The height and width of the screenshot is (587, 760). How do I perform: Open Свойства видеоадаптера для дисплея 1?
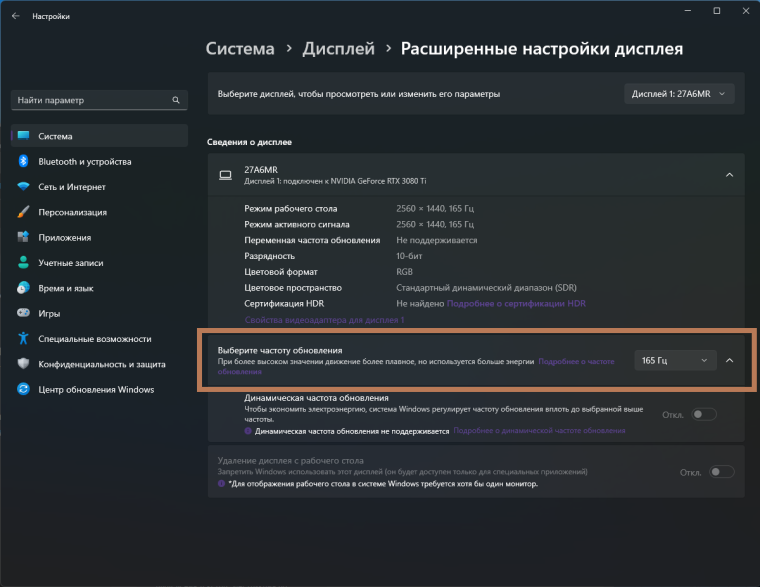tap(324, 319)
